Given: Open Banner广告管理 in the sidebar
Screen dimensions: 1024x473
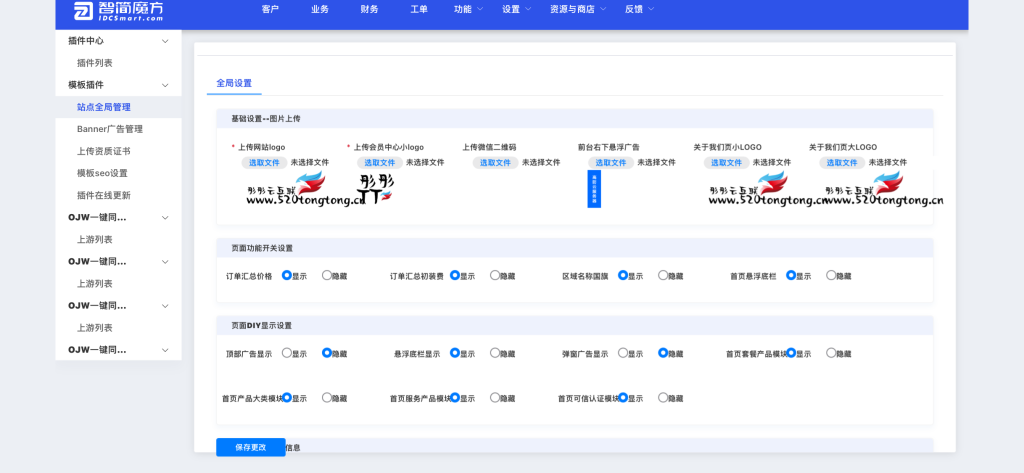Looking at the screenshot, I should coord(110,129).
